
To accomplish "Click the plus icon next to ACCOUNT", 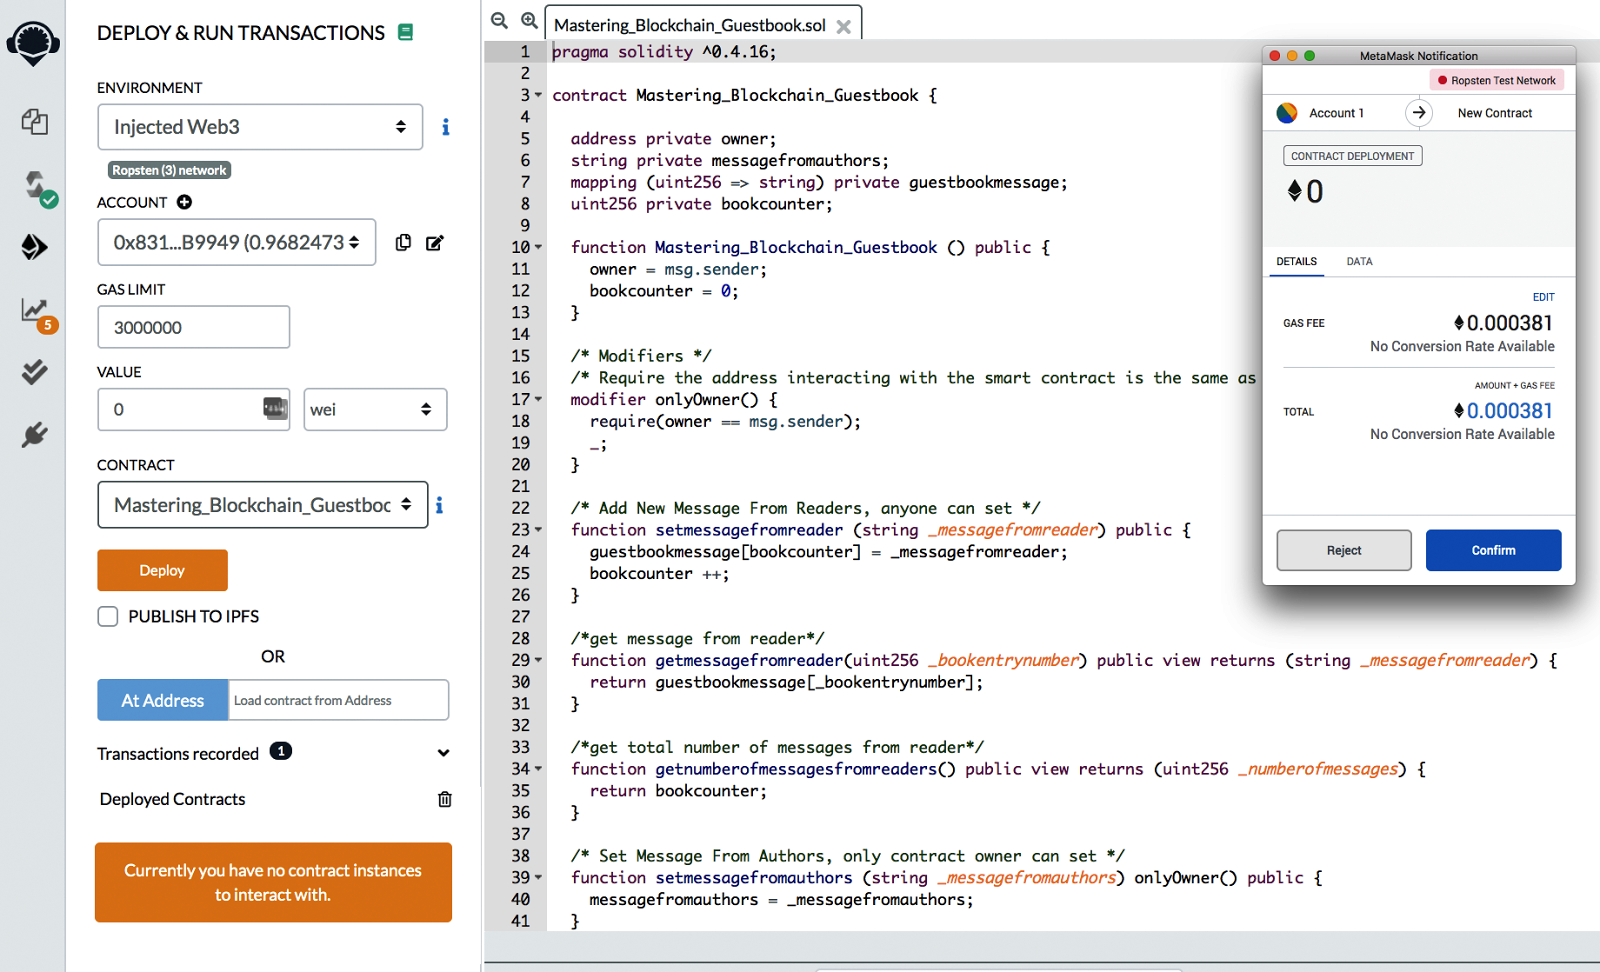I will point(184,202).
